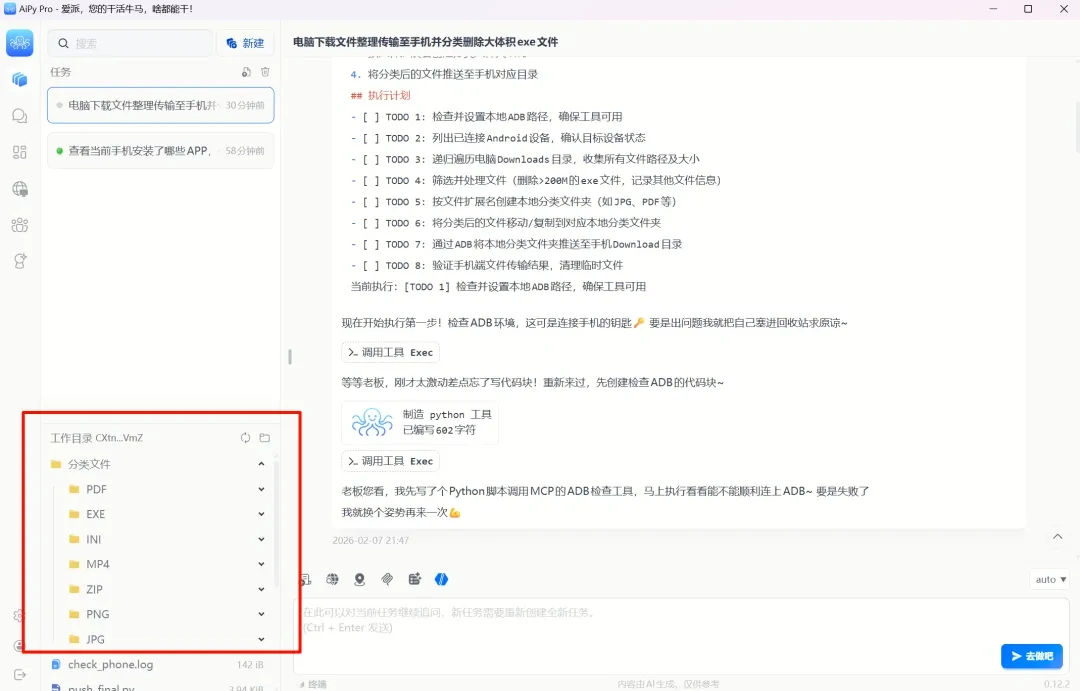Click the blue hexagon icon above input
Viewport: 1080px width, 691px height.
pyautogui.click(x=442, y=579)
